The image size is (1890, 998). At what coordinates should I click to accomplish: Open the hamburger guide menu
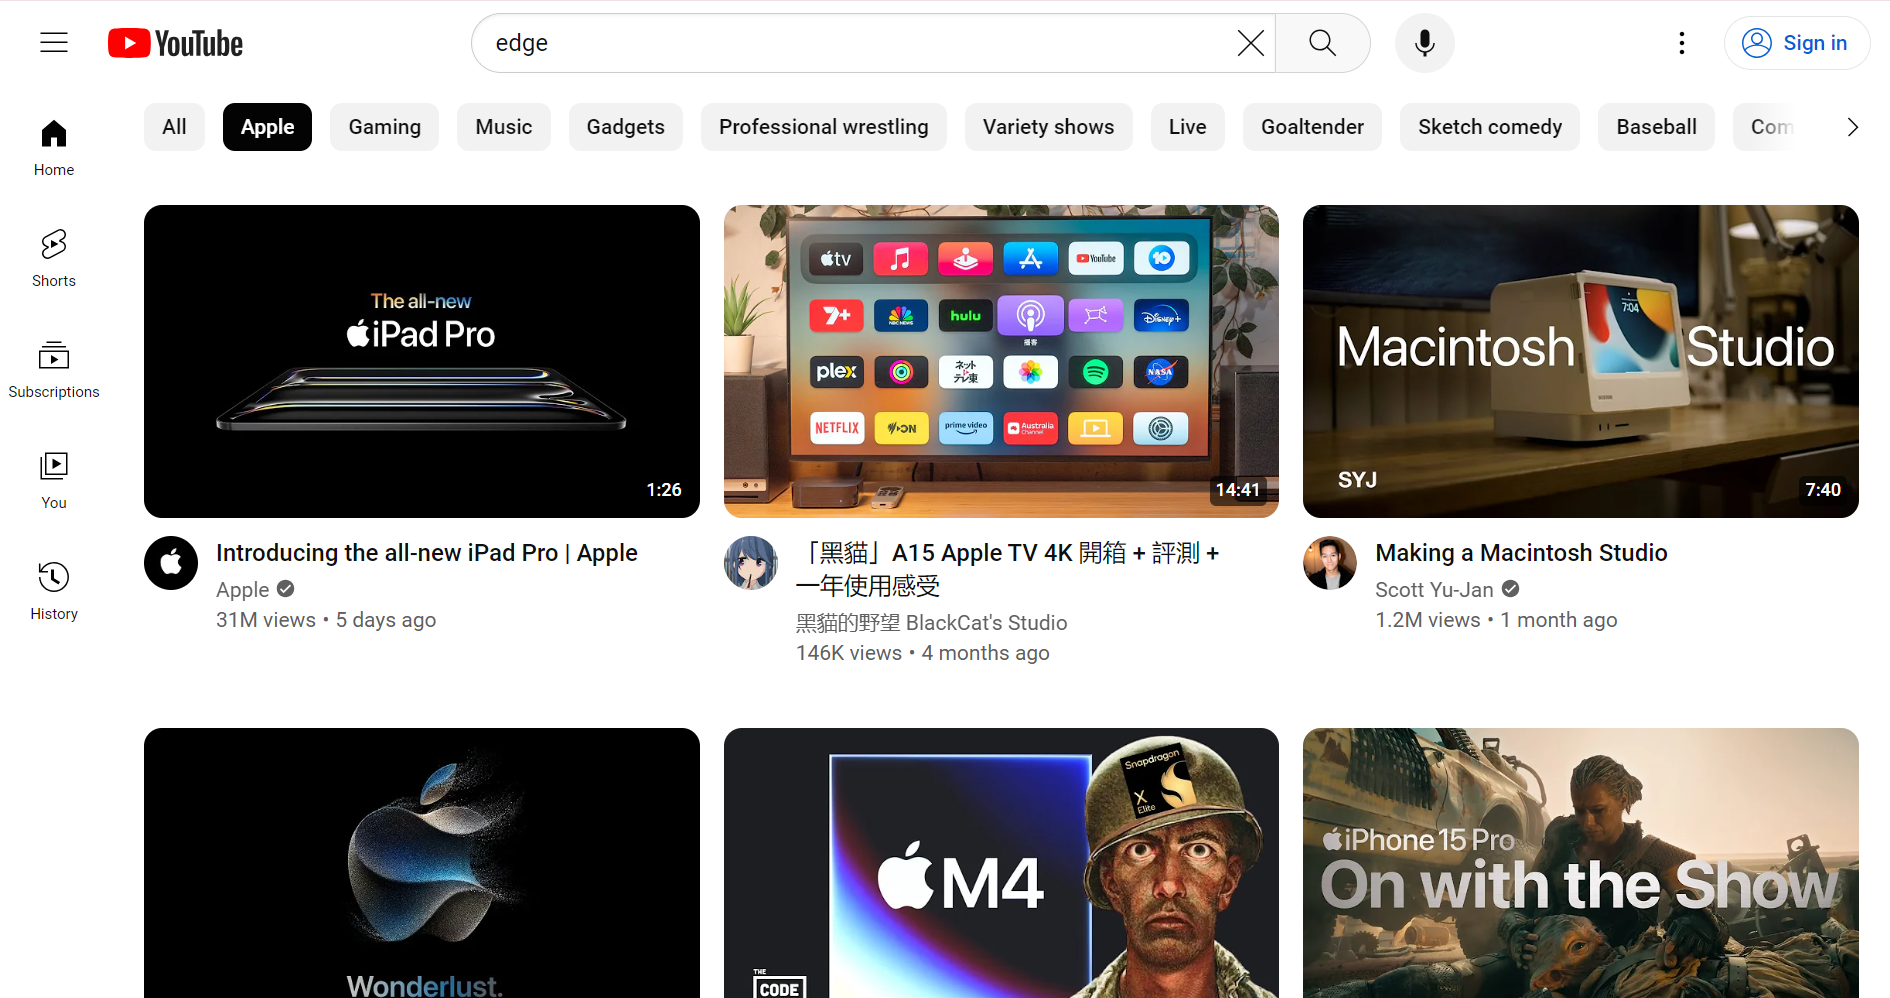coord(54,43)
